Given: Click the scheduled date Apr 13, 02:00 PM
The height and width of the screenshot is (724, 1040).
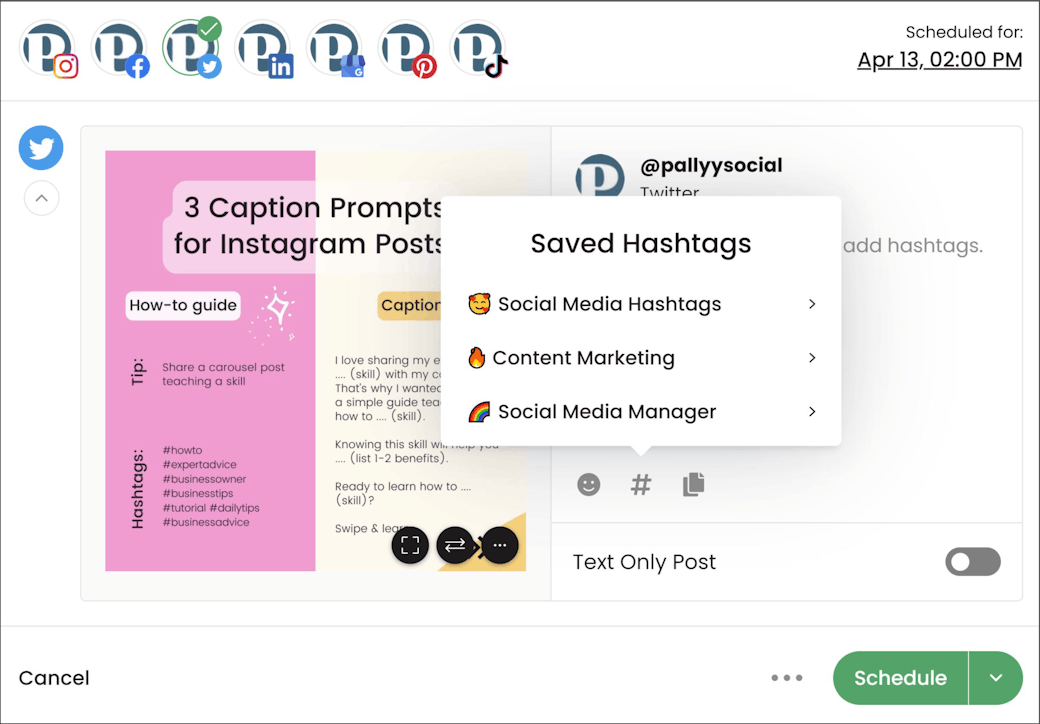Looking at the screenshot, I should 939,60.
